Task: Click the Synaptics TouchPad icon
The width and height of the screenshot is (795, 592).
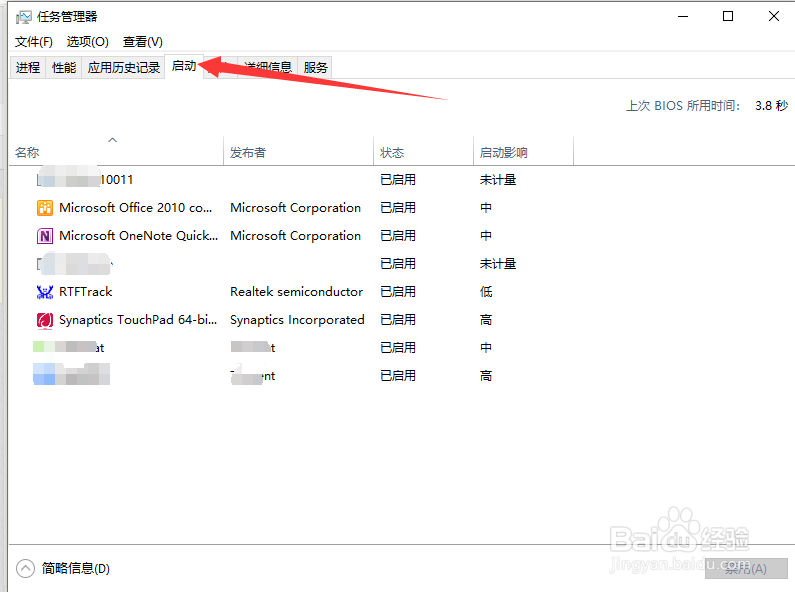Action: [x=45, y=320]
